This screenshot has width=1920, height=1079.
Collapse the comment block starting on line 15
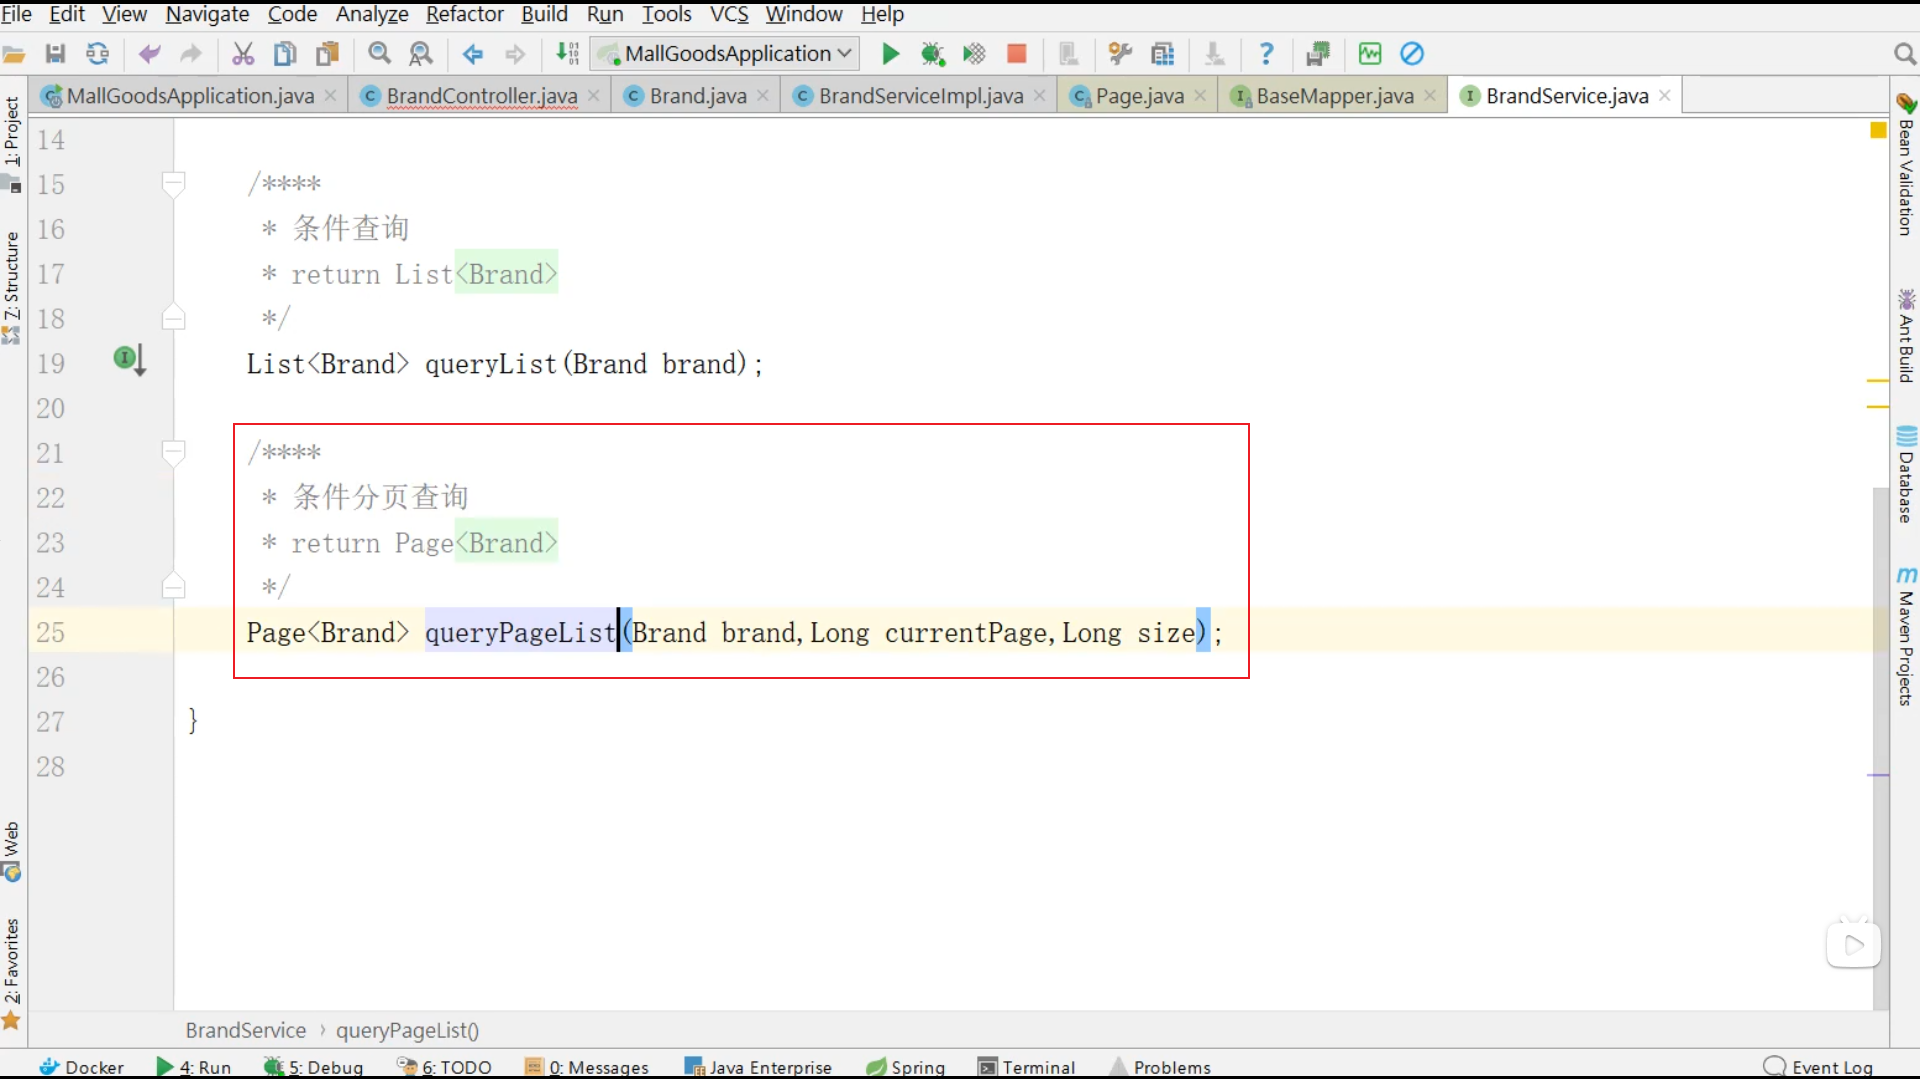coord(173,183)
